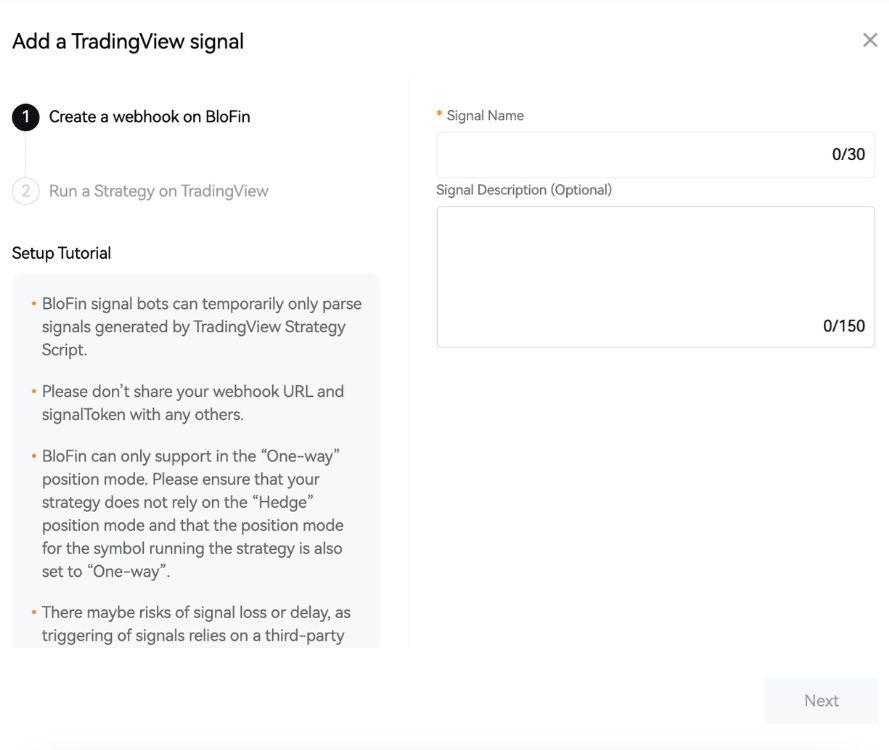The image size is (889, 750).
Task: Click the tip about signal loss risks
Action: [x=195, y=623]
